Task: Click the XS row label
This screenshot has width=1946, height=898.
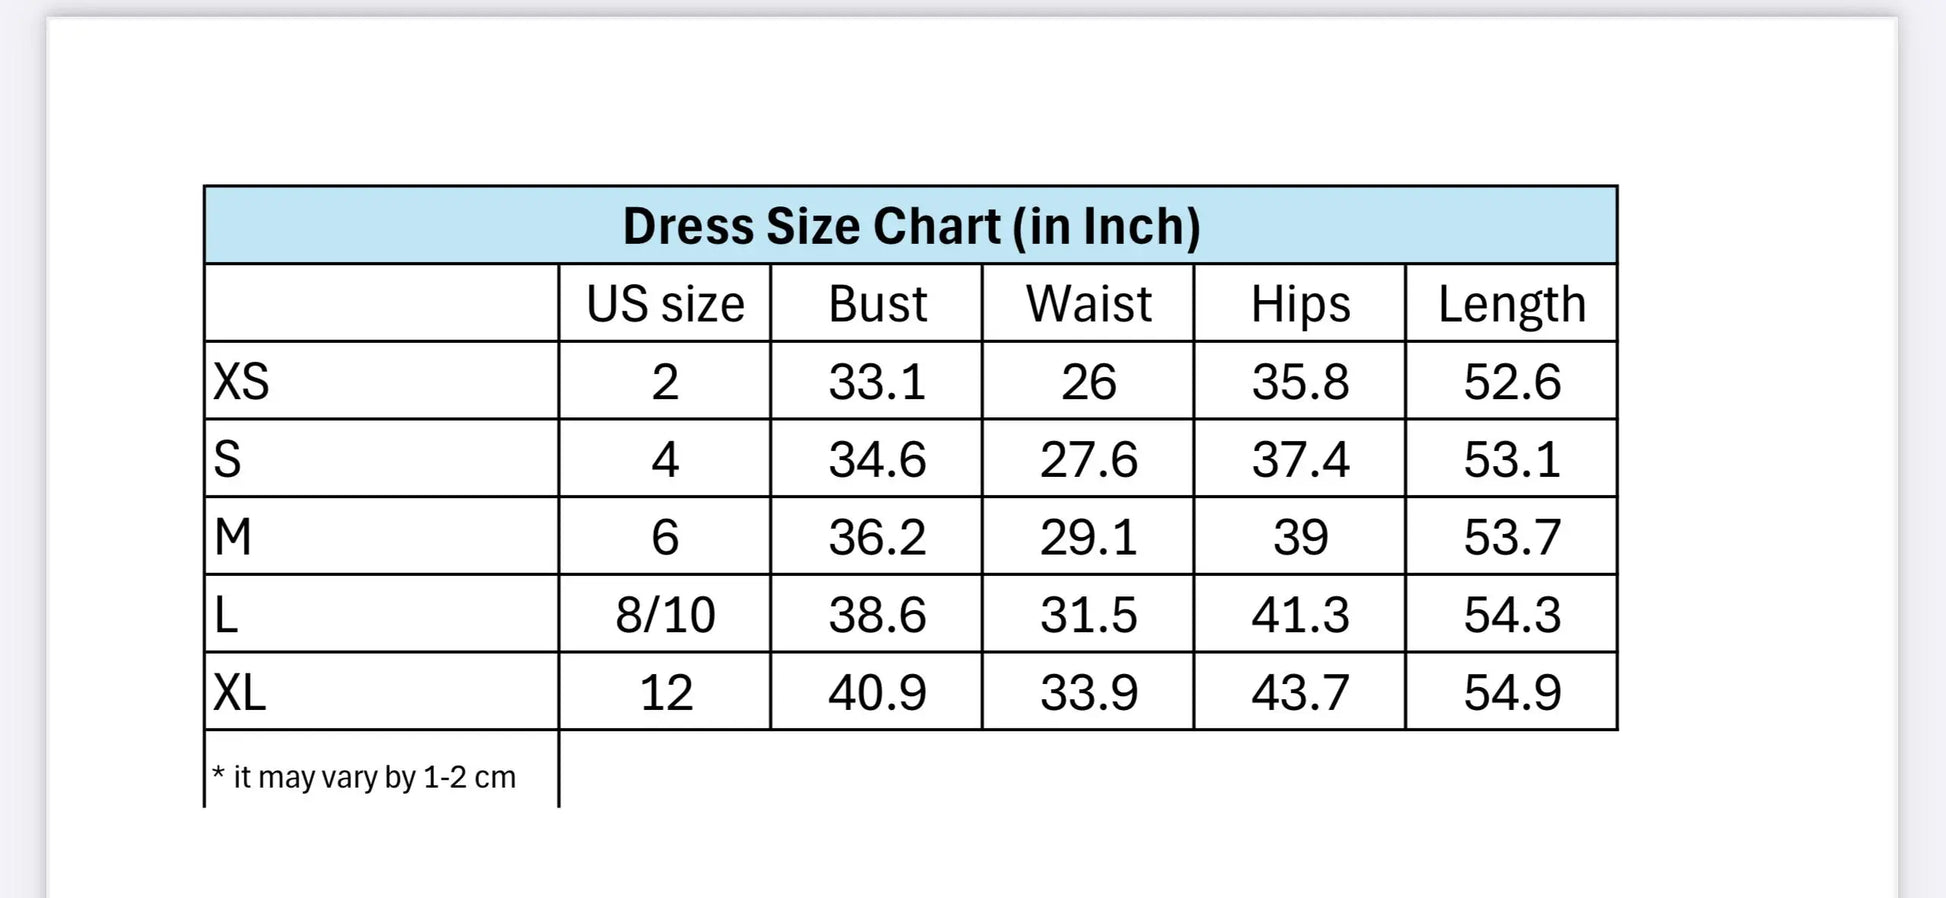Action: pyautogui.click(x=241, y=382)
